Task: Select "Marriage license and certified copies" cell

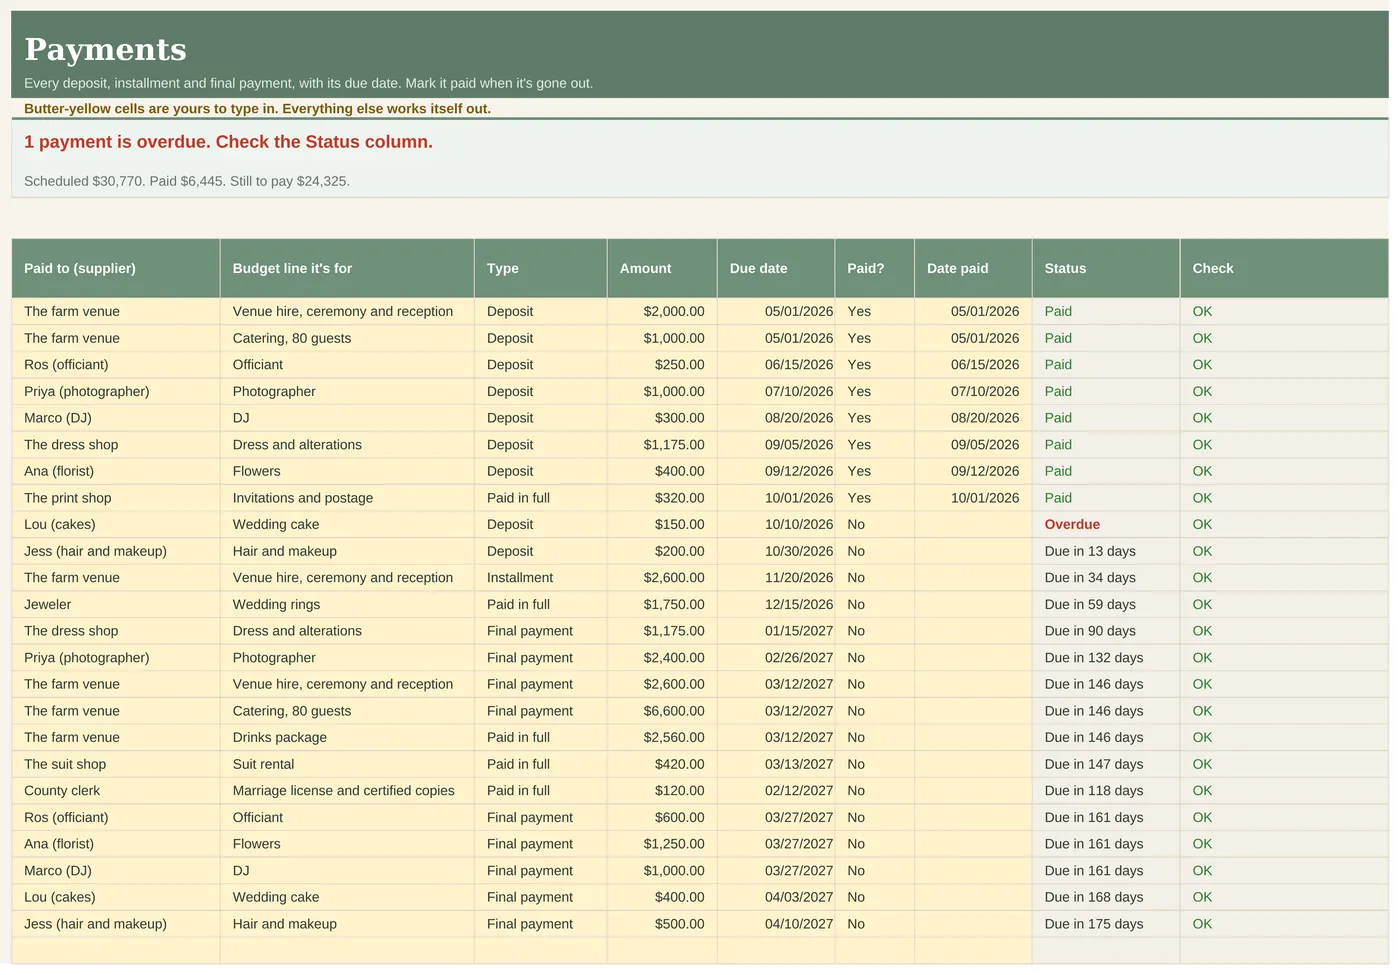Action: [347, 790]
